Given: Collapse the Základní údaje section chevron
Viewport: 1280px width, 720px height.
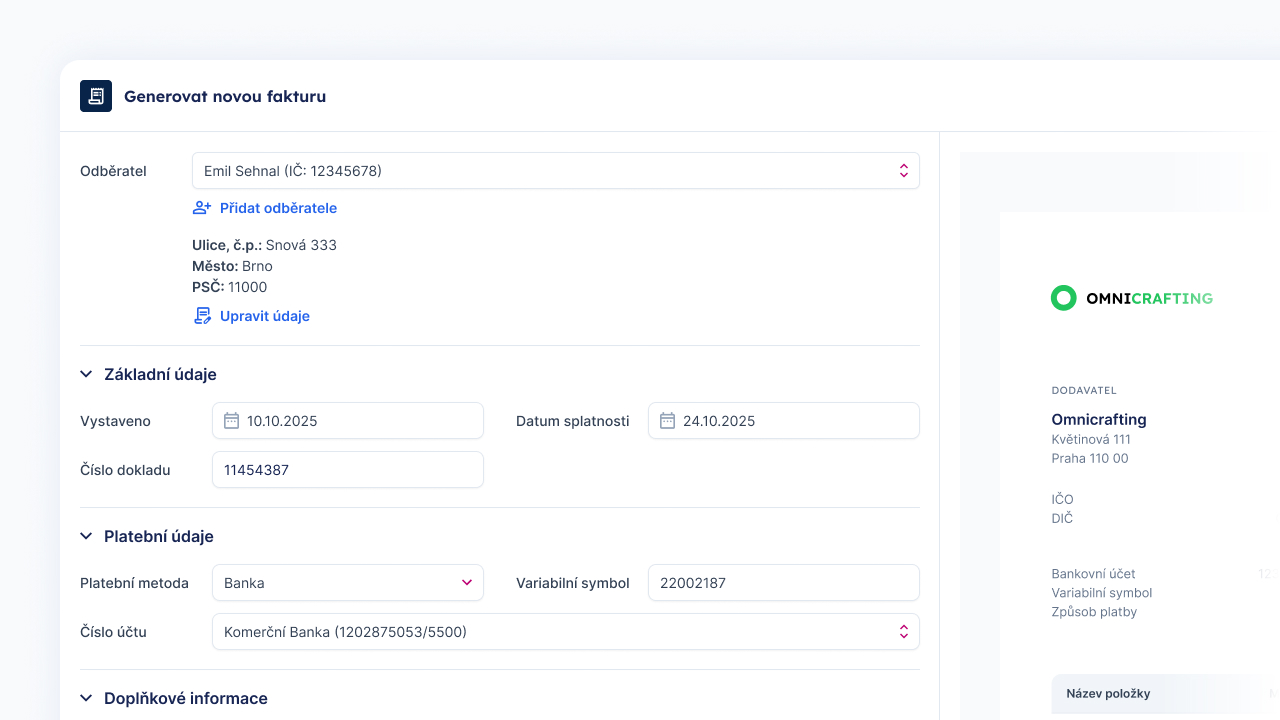Looking at the screenshot, I should [x=86, y=374].
